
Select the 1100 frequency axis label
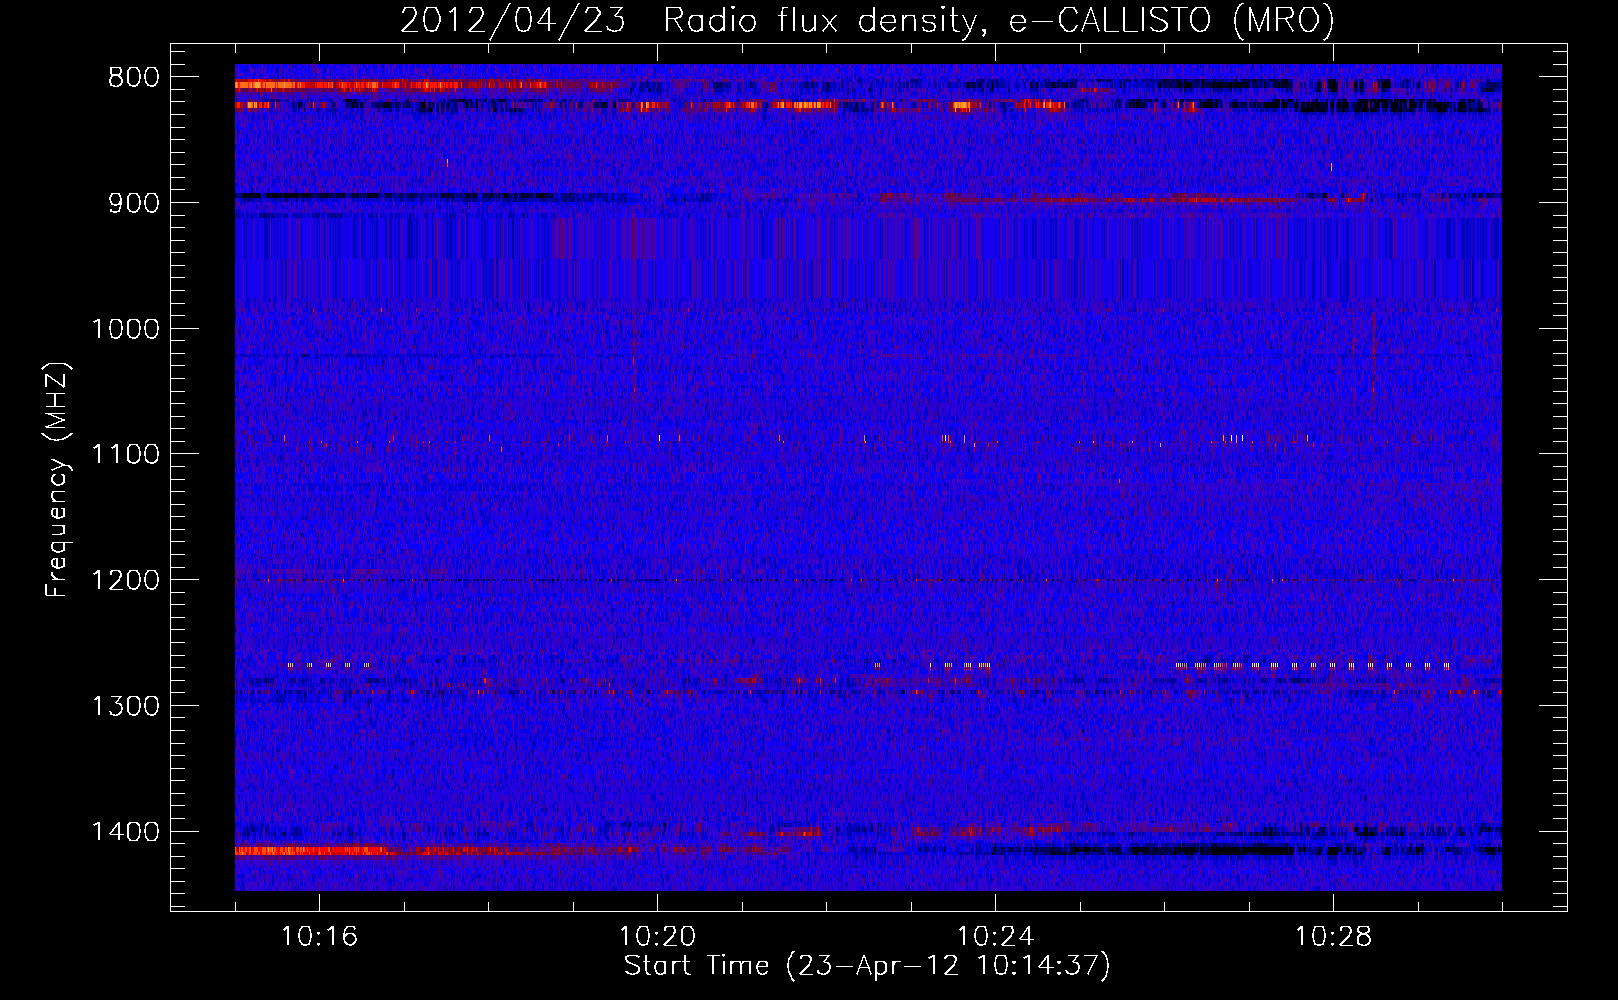click(x=125, y=455)
